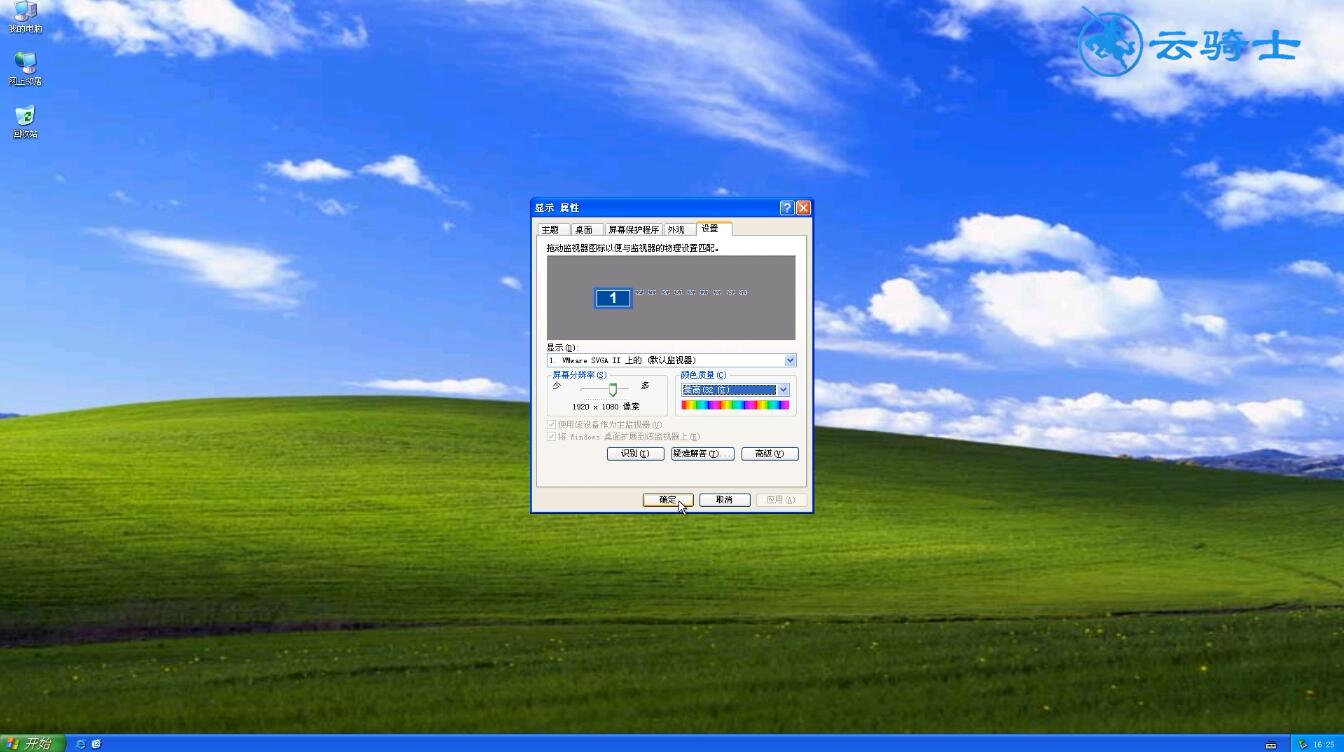Click the 取消 (Cancel) button
Viewport: 1344px width, 752px height.
[x=725, y=500]
